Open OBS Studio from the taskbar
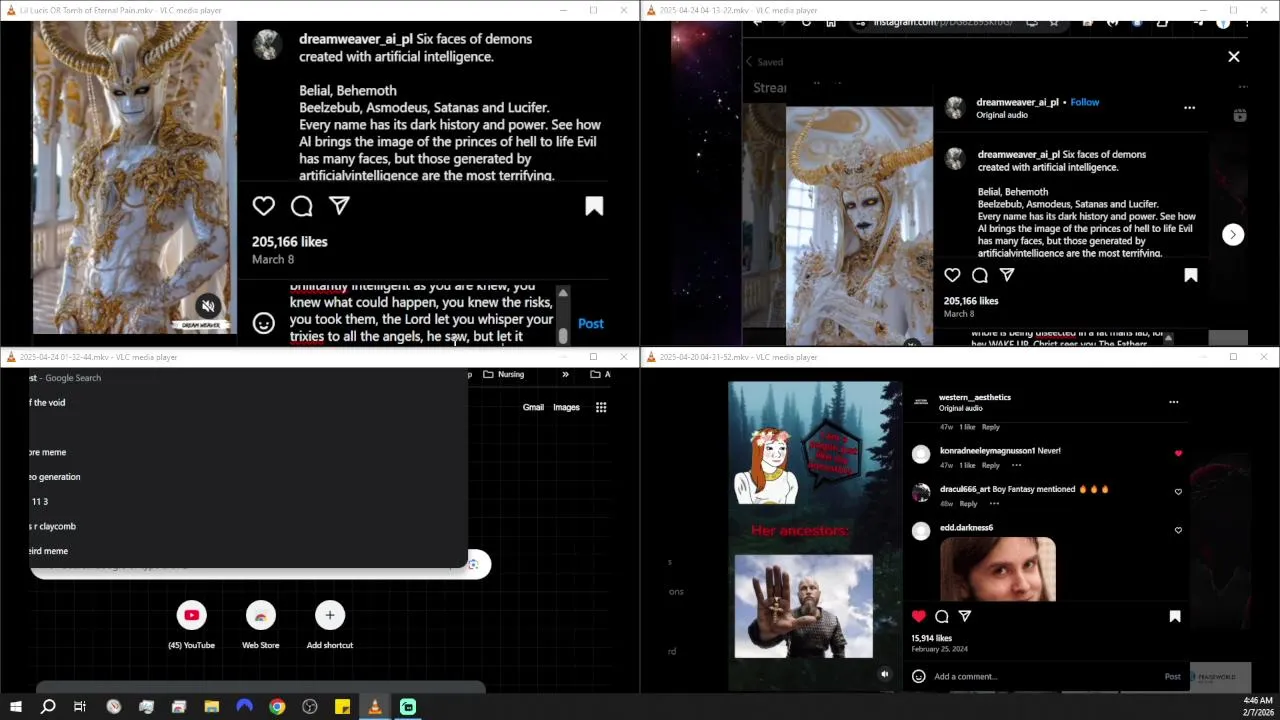The height and width of the screenshot is (720, 1280). [x=310, y=707]
